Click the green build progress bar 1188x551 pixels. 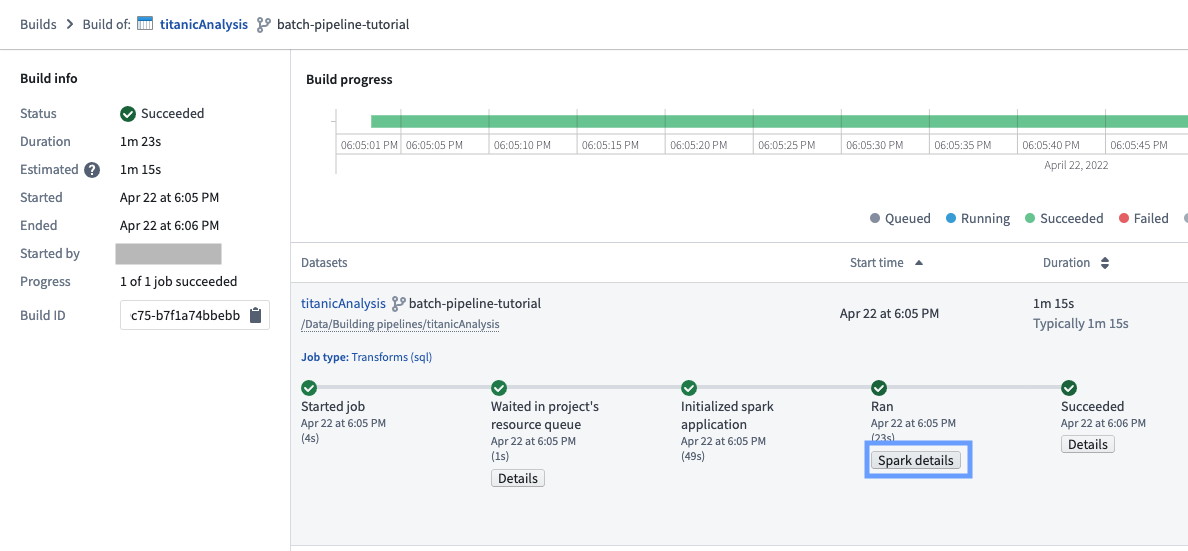click(779, 121)
